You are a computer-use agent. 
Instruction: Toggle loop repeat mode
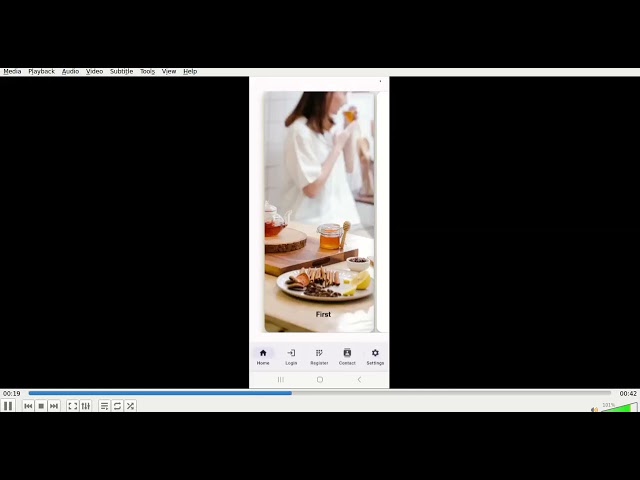pyautogui.click(x=117, y=406)
